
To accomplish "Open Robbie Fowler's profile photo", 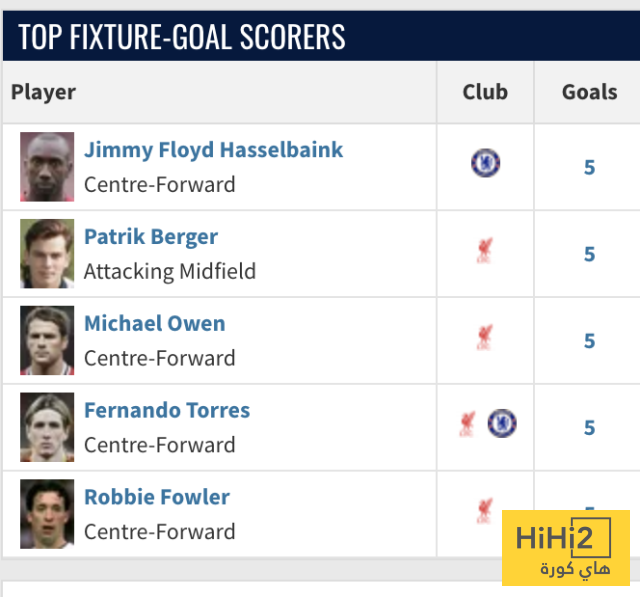I will (x=47, y=514).
